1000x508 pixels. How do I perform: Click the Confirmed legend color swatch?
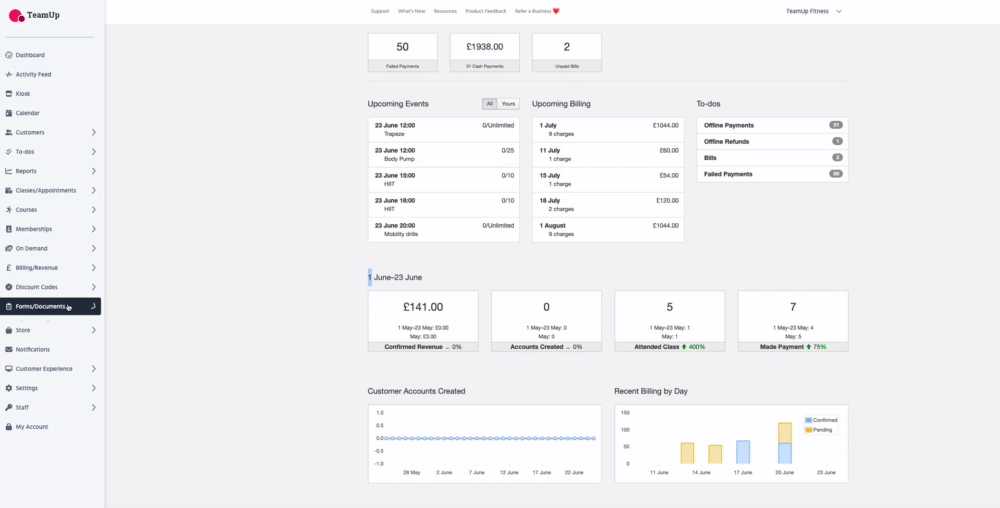coord(809,420)
